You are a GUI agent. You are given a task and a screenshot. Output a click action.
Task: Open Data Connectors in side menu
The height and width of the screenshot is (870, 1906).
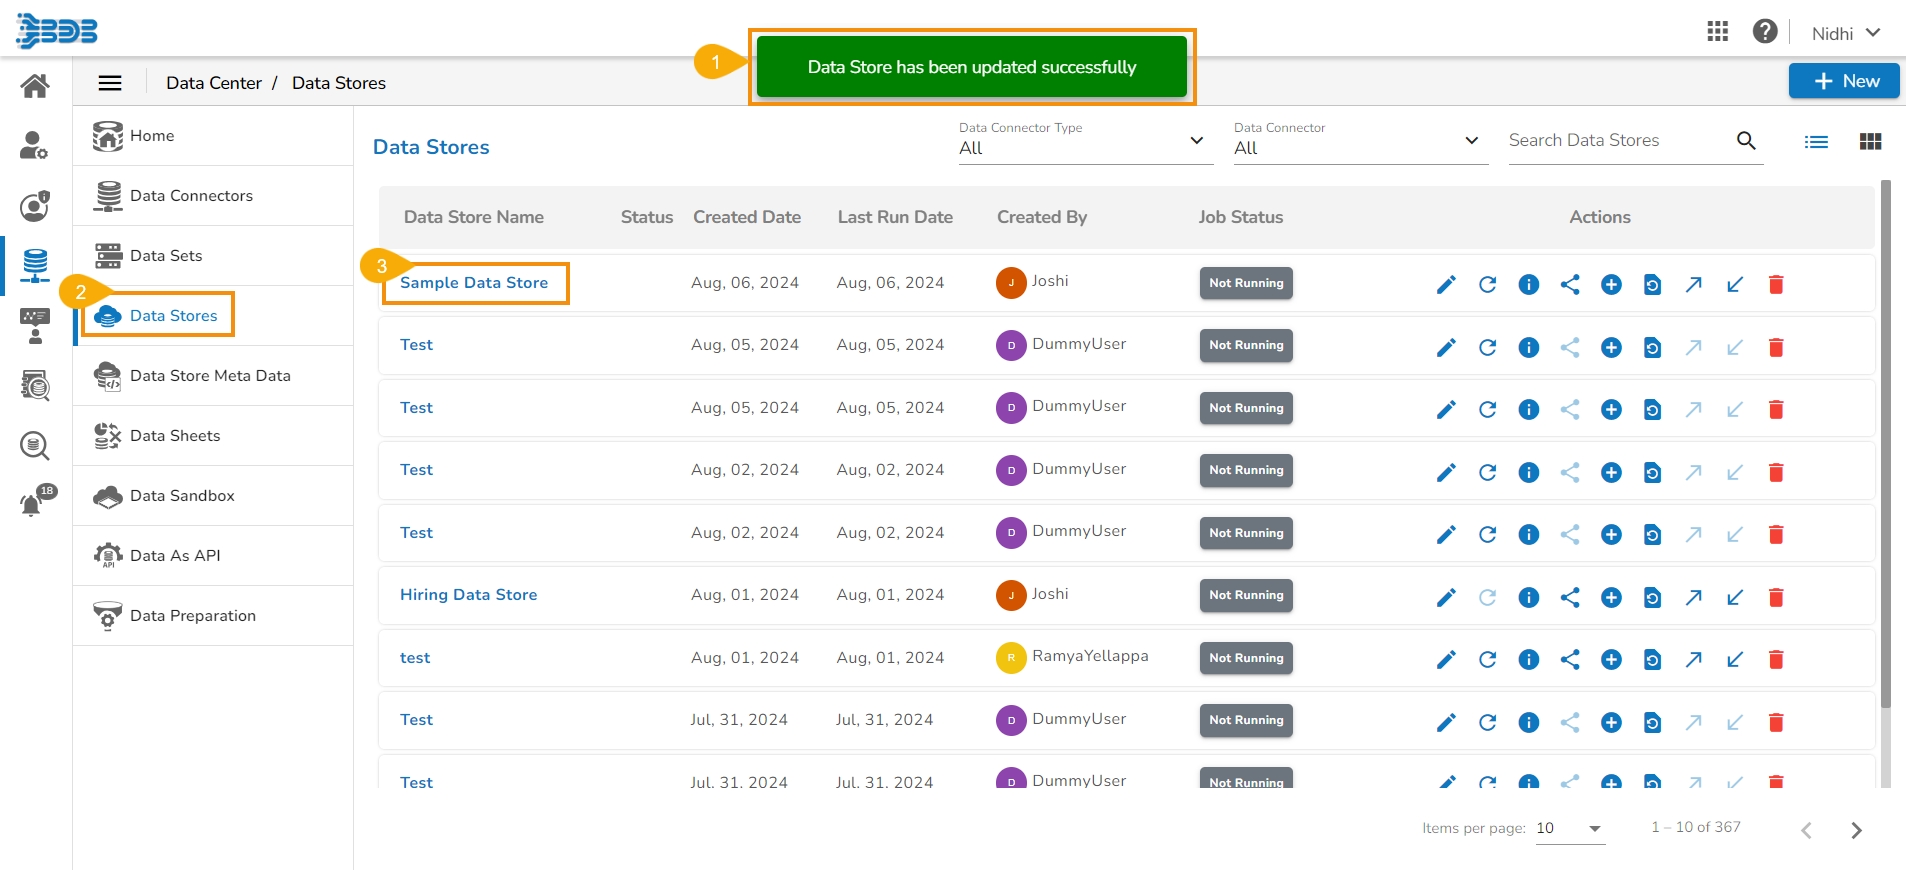pos(191,196)
